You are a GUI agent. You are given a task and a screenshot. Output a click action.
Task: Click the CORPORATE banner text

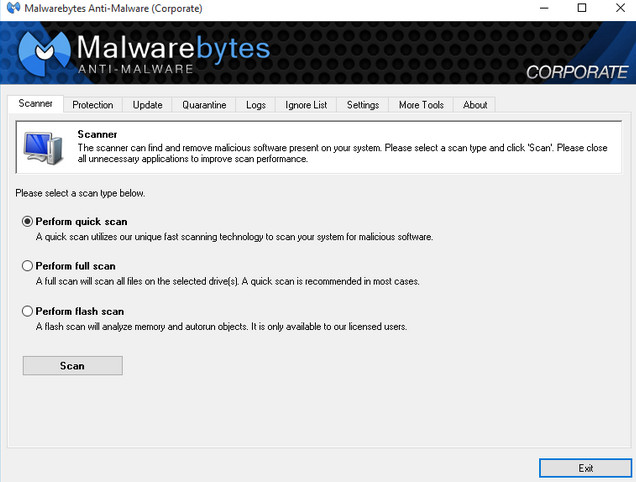tap(577, 72)
